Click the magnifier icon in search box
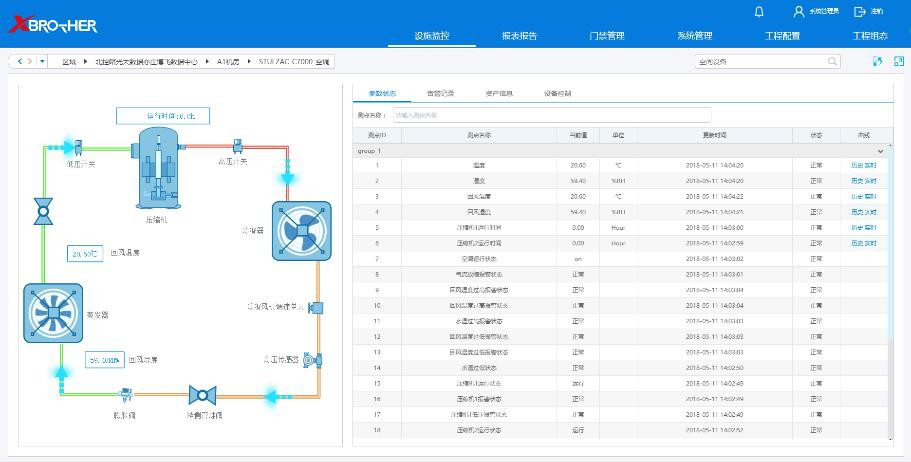The width and height of the screenshot is (911, 462). (x=832, y=62)
